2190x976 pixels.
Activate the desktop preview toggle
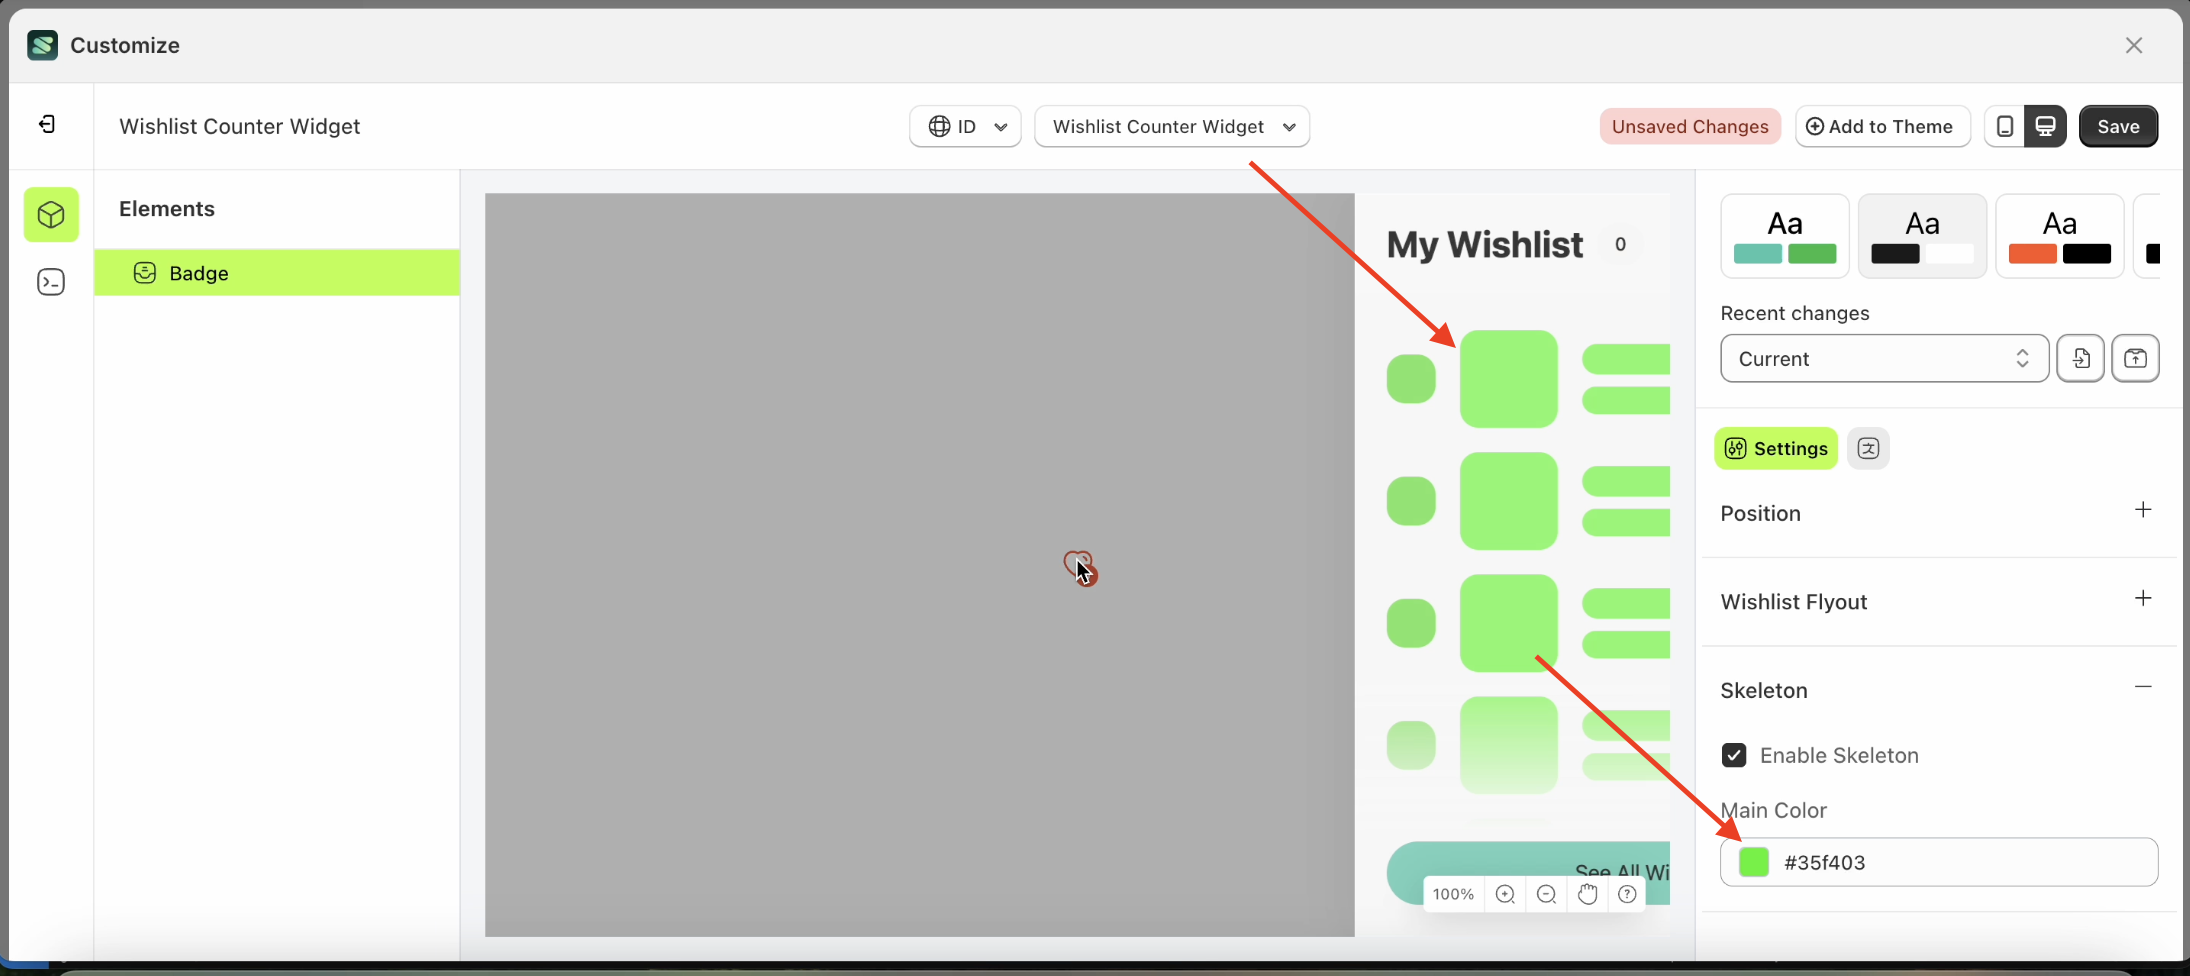(x=2046, y=126)
